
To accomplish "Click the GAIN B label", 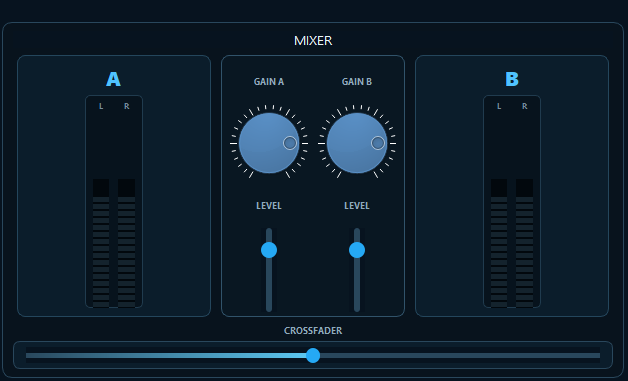I will [x=357, y=82].
